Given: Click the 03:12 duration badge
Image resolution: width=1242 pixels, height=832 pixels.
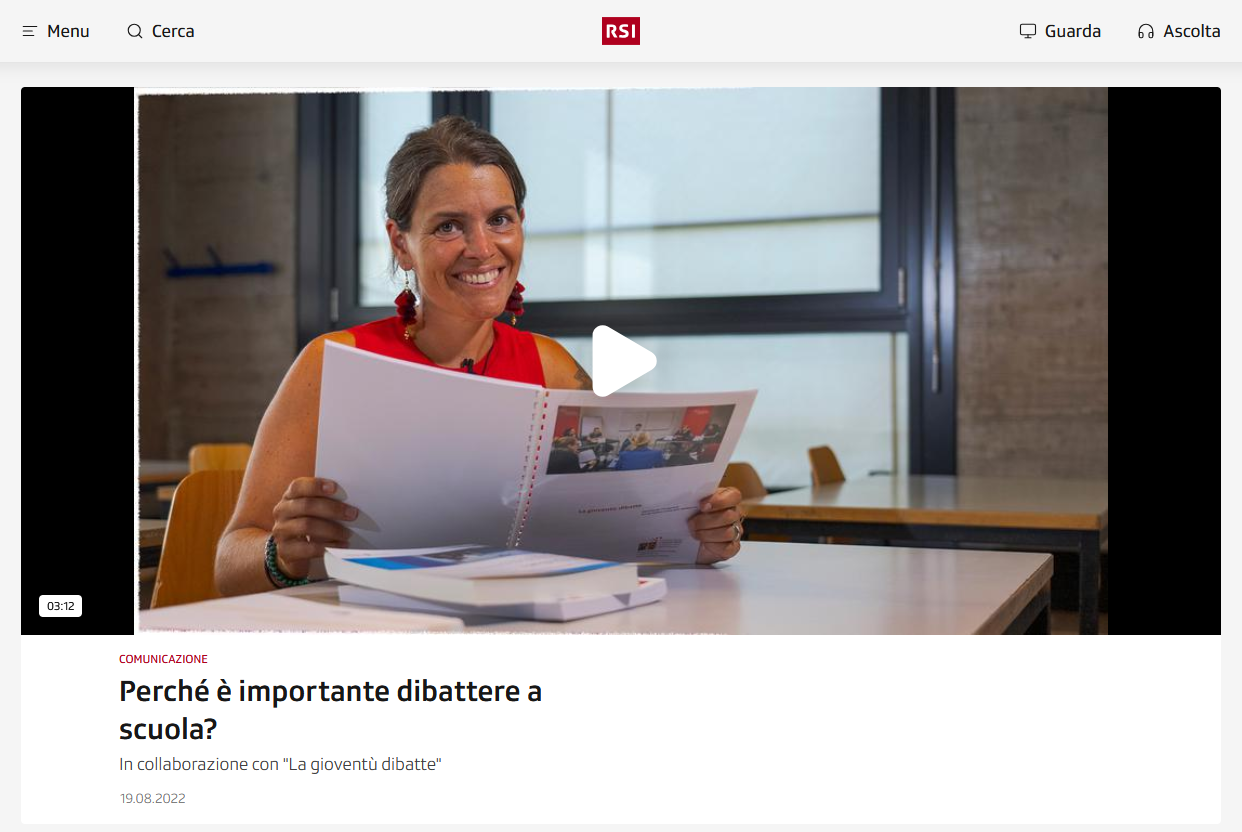Looking at the screenshot, I should [60, 606].
